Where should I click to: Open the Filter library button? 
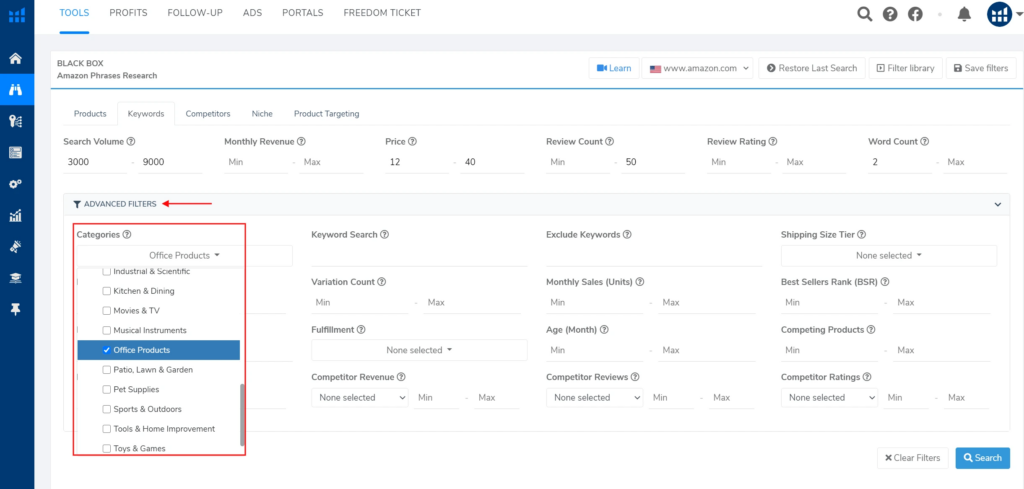pos(906,68)
